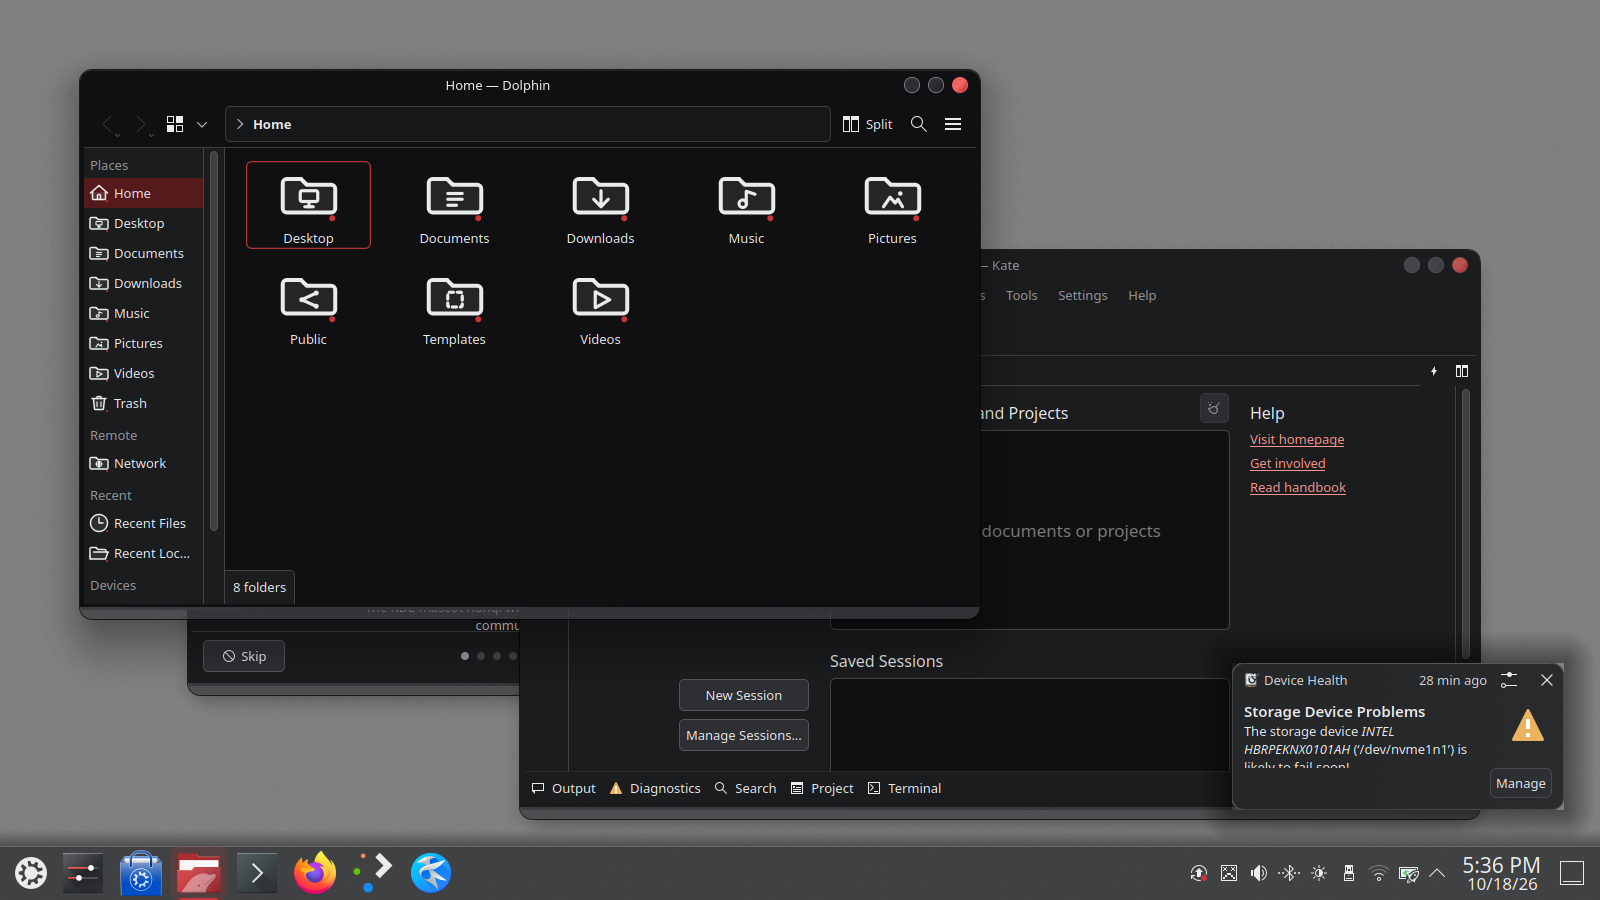Screen dimensions: 1600x900
Task: Dismiss the Device Health notification
Action: 1547,680
